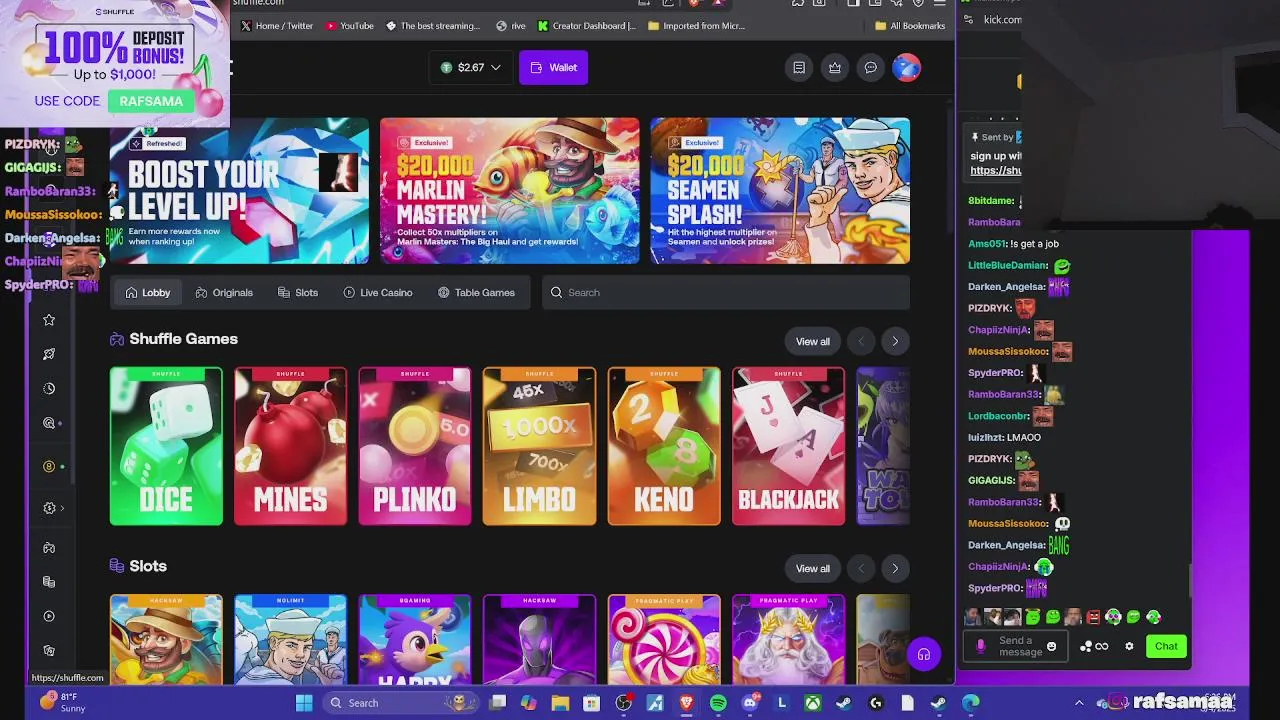This screenshot has height=720, width=1280.
Task: Open the Blackjack game card
Action: pos(788,446)
